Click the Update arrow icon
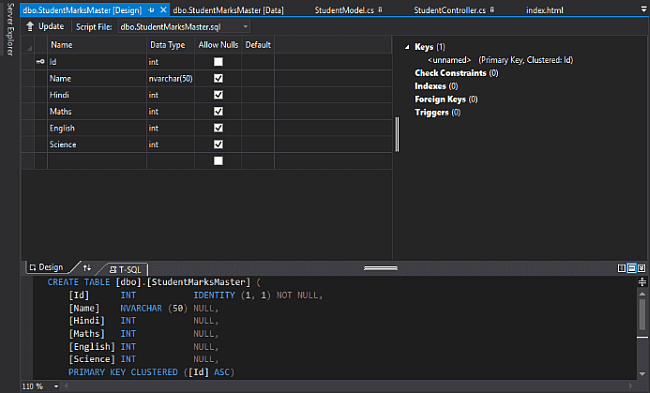Image resolution: width=650 pixels, height=393 pixels. point(30,27)
